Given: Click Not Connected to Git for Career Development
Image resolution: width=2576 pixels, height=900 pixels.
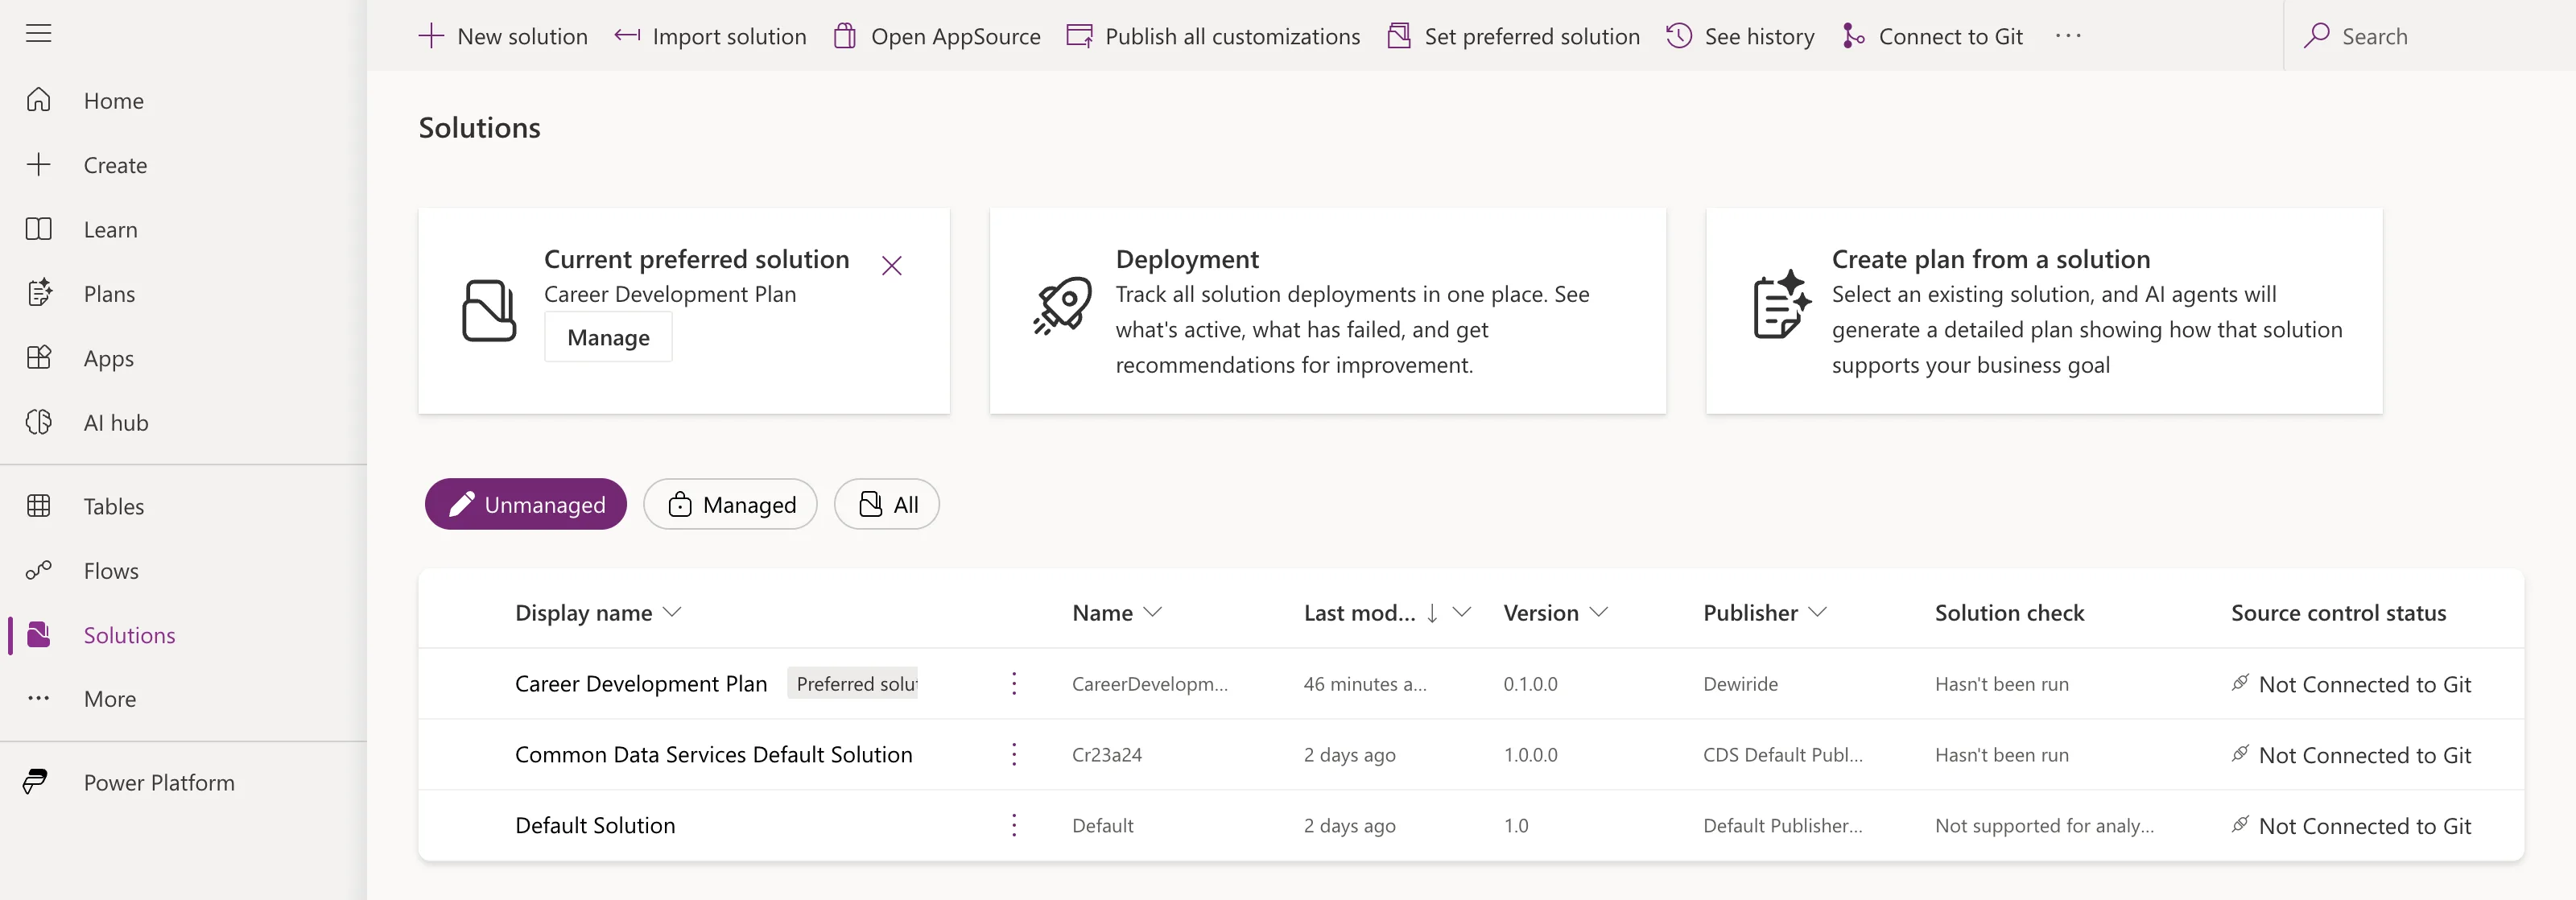Looking at the screenshot, I should coord(2351,684).
